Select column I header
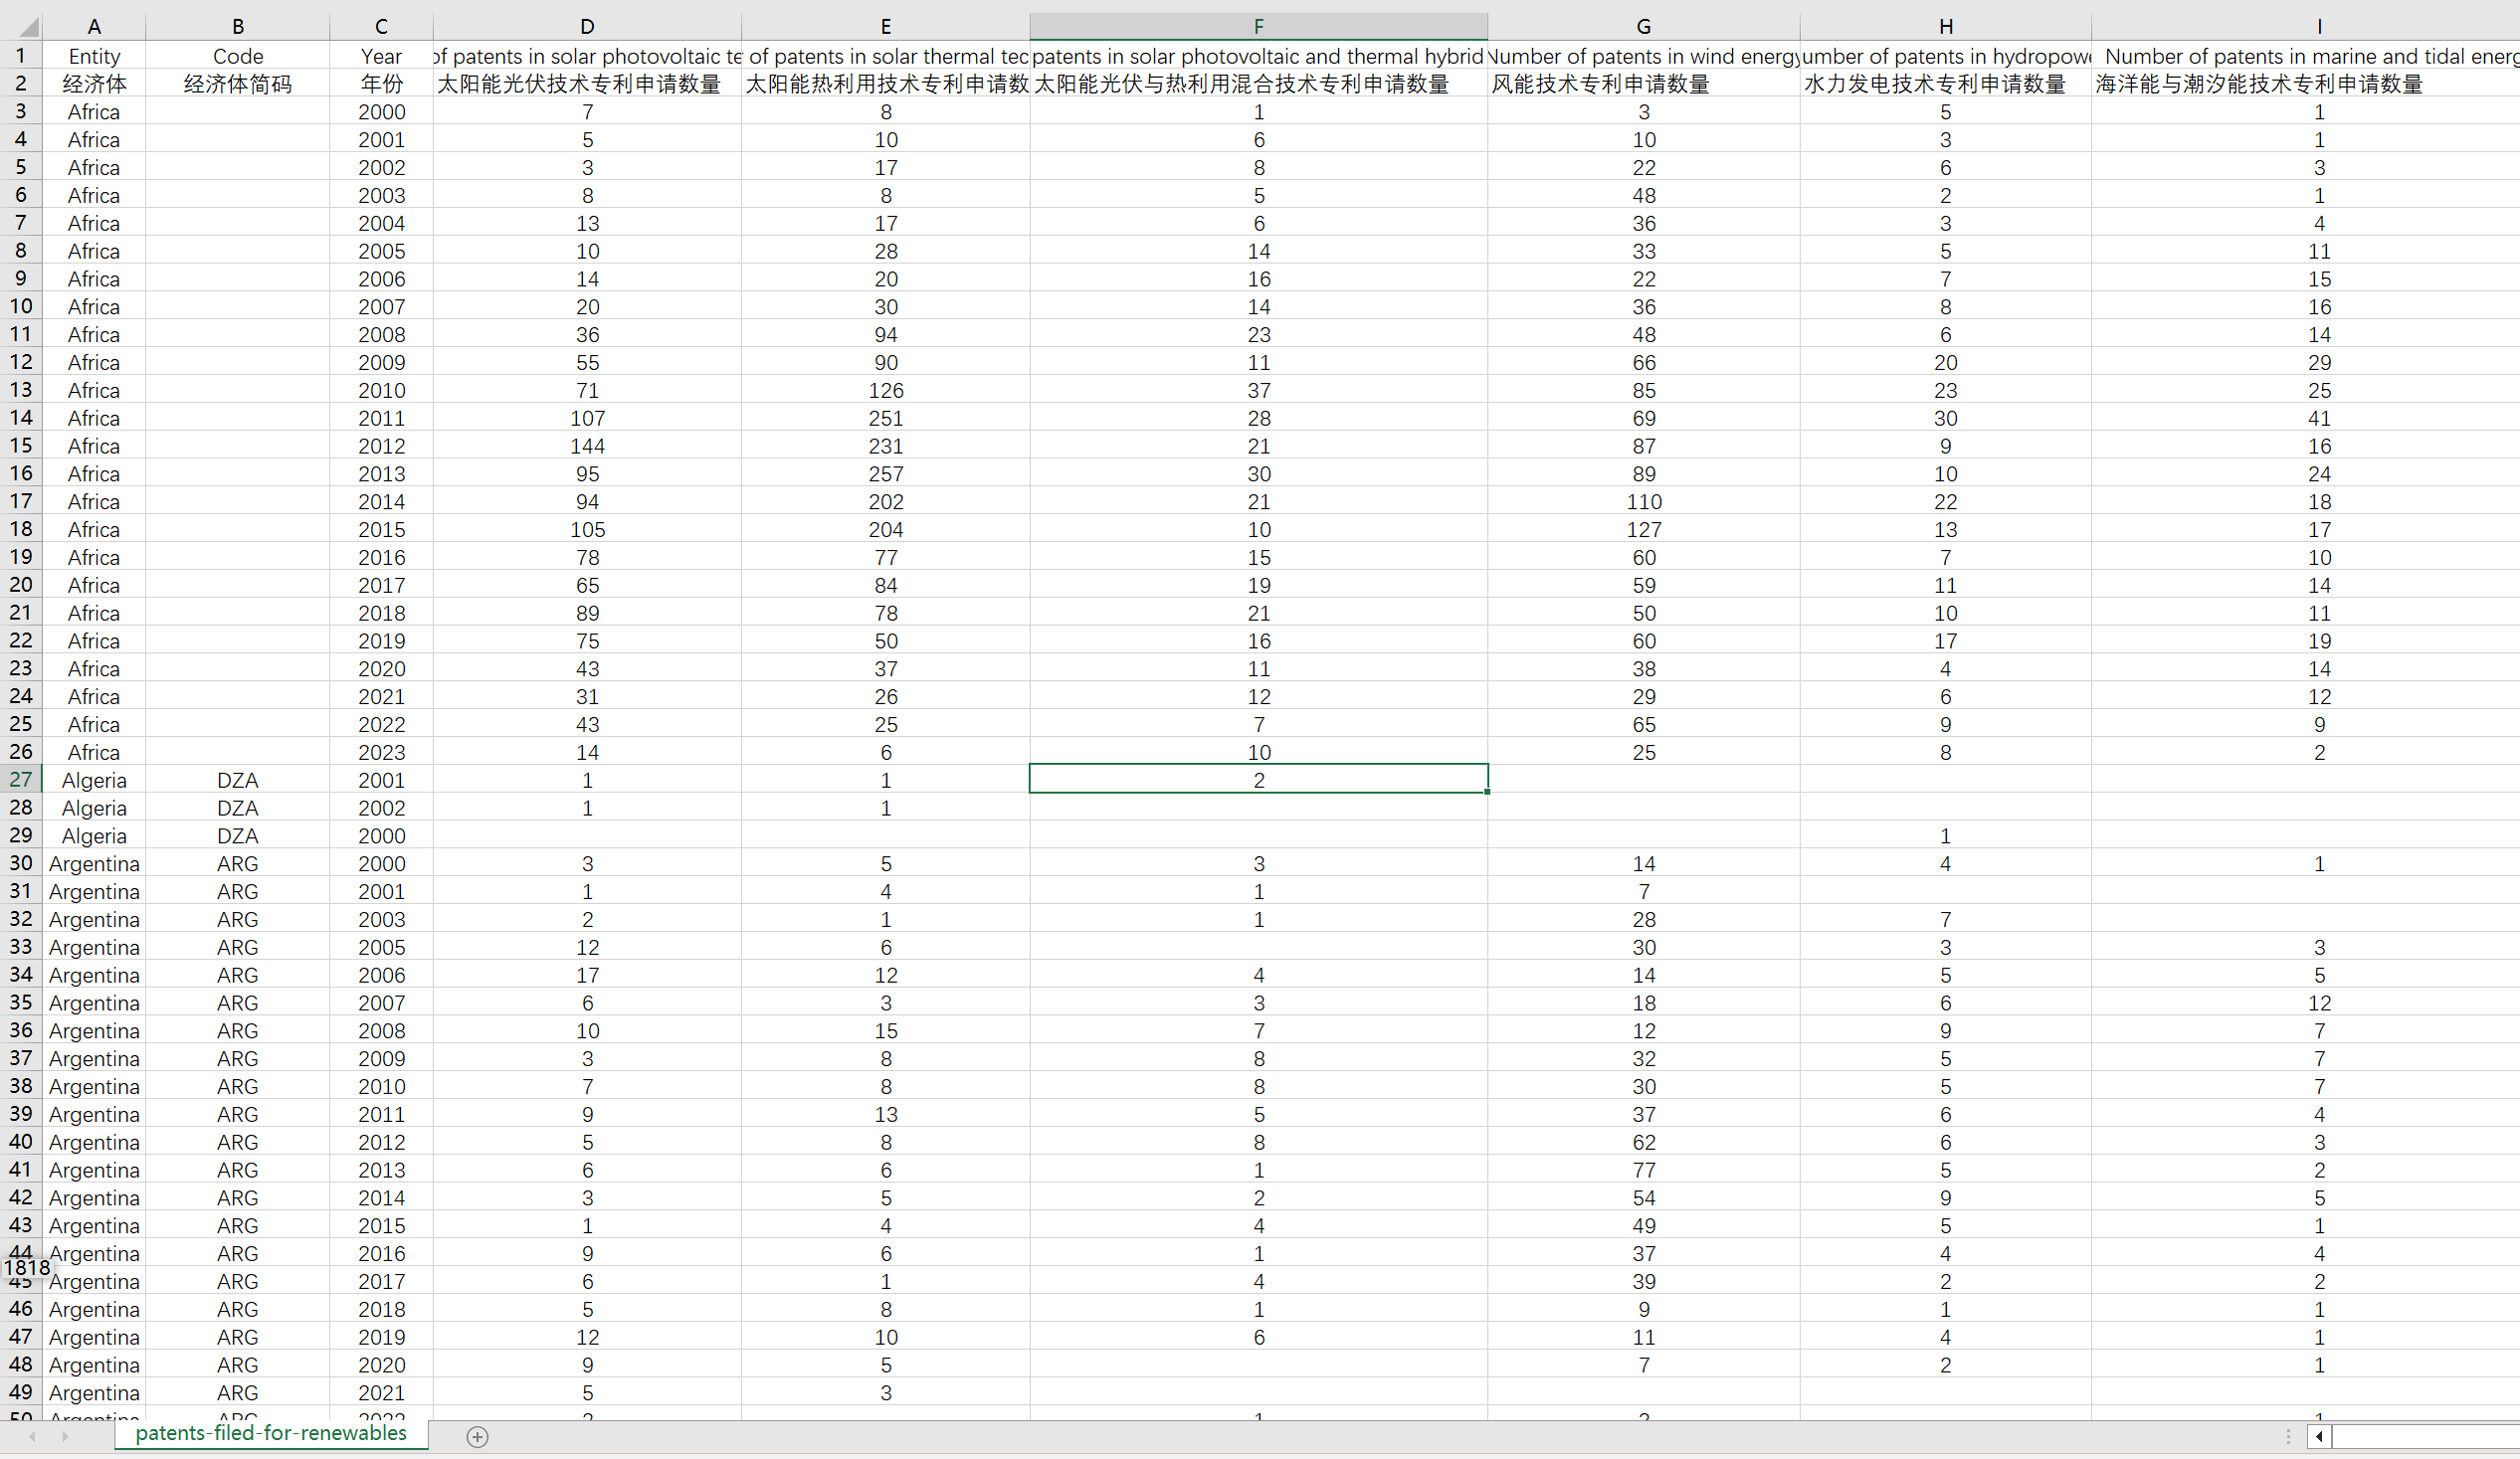2520x1459 pixels. (x=2318, y=26)
